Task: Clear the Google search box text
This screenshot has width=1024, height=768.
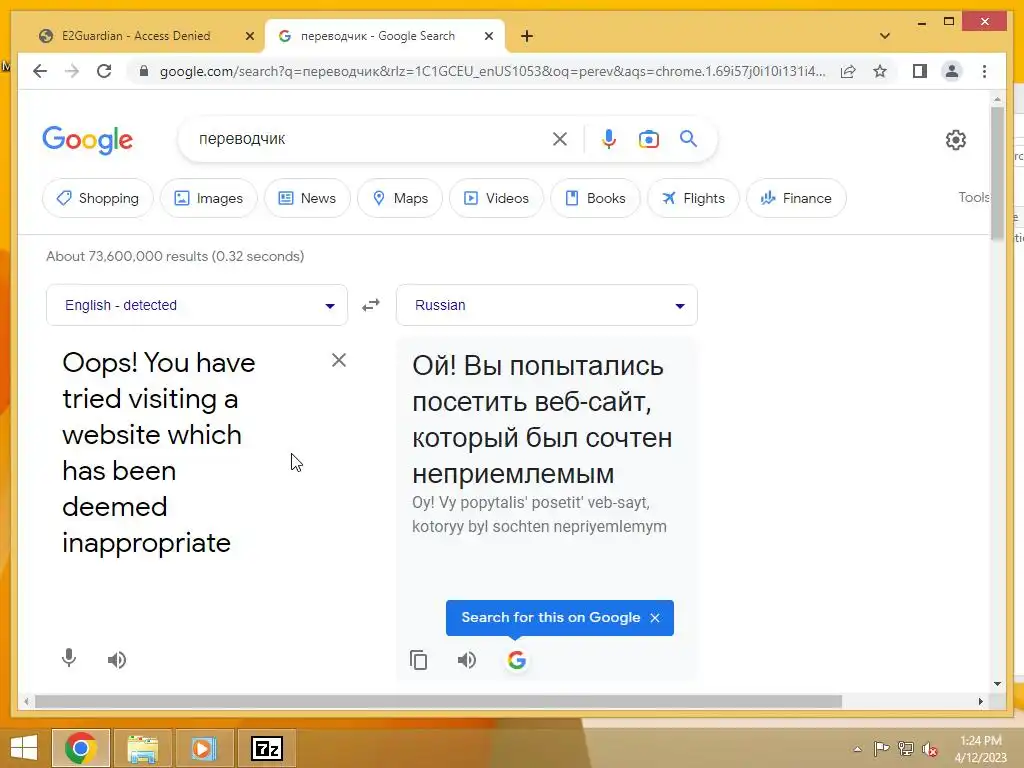Action: click(560, 139)
